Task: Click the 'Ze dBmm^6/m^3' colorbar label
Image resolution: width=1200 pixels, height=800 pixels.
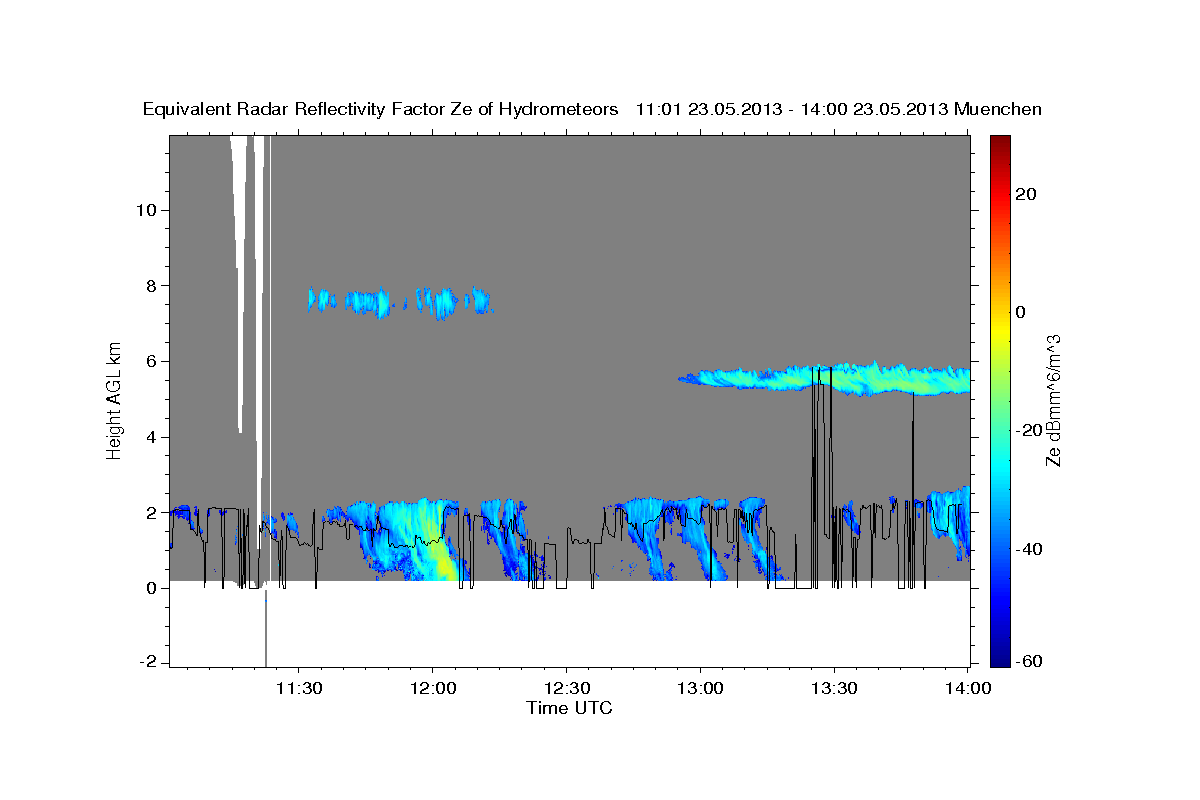Action: tap(1053, 400)
